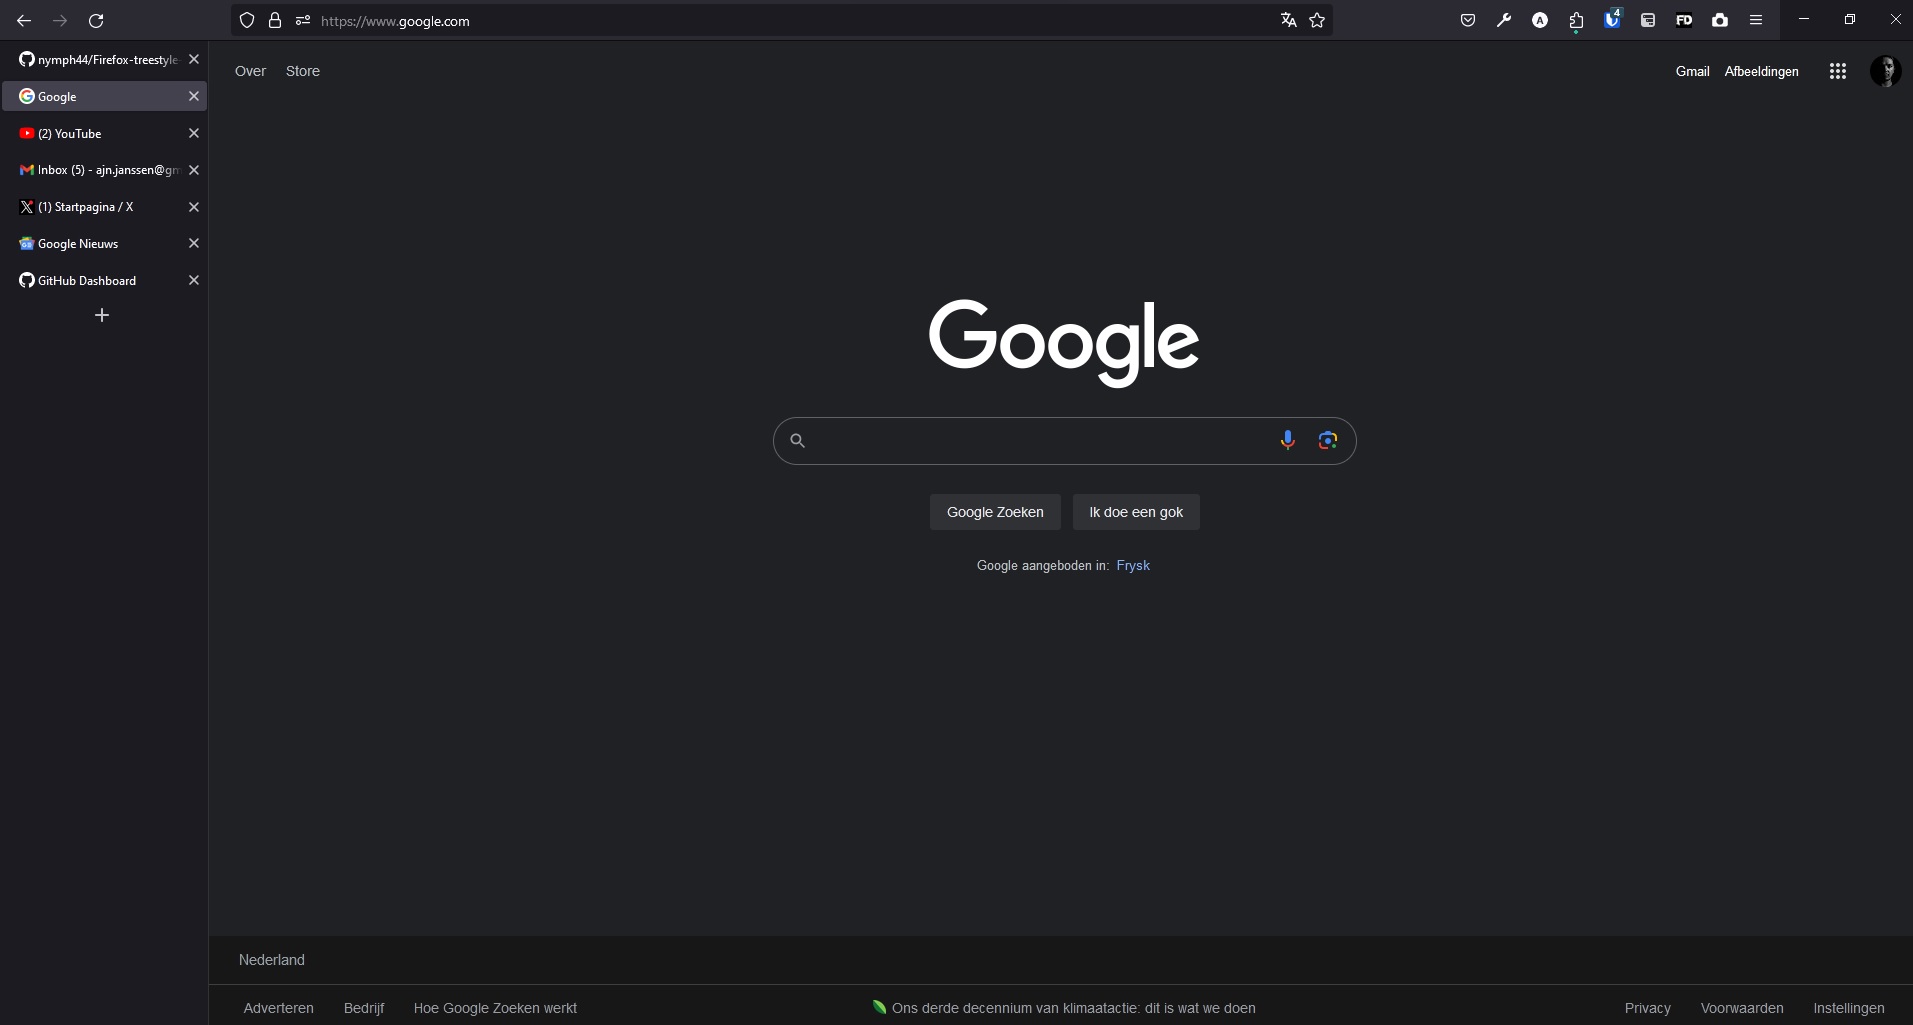The height and width of the screenshot is (1025, 1913).
Task: Close the GitHub Dashboard tab
Action: pos(194,280)
